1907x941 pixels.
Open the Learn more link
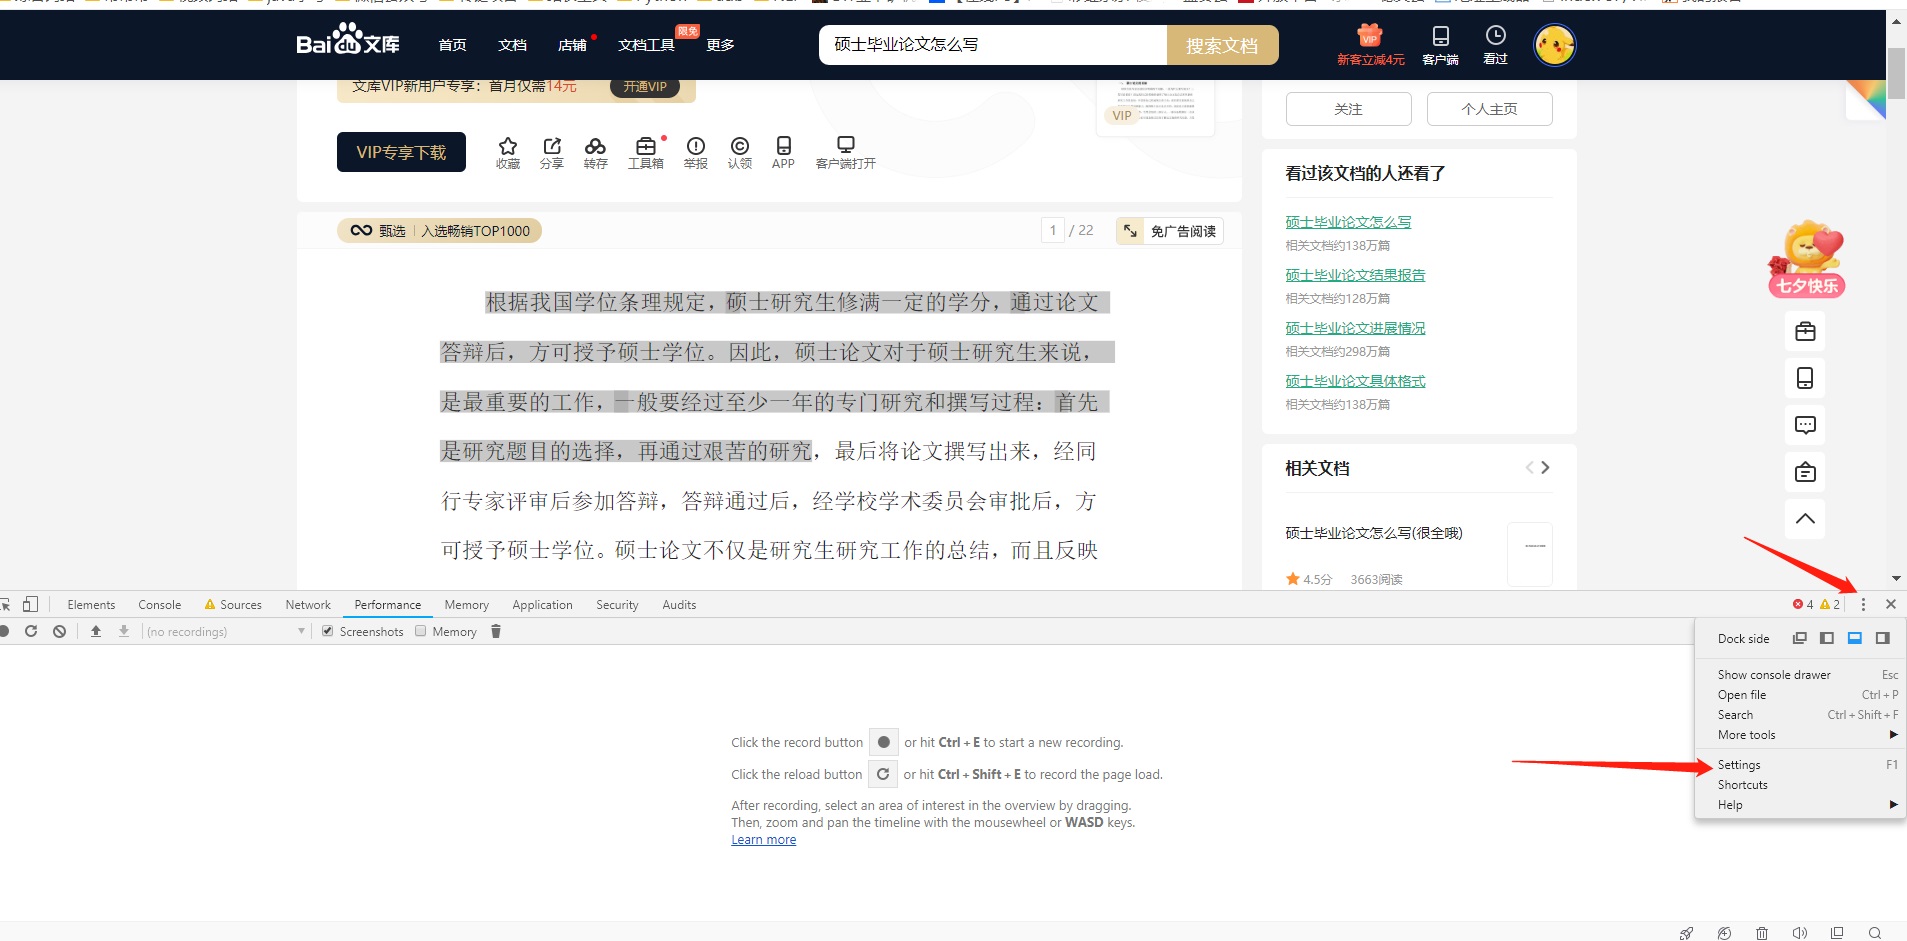point(763,840)
